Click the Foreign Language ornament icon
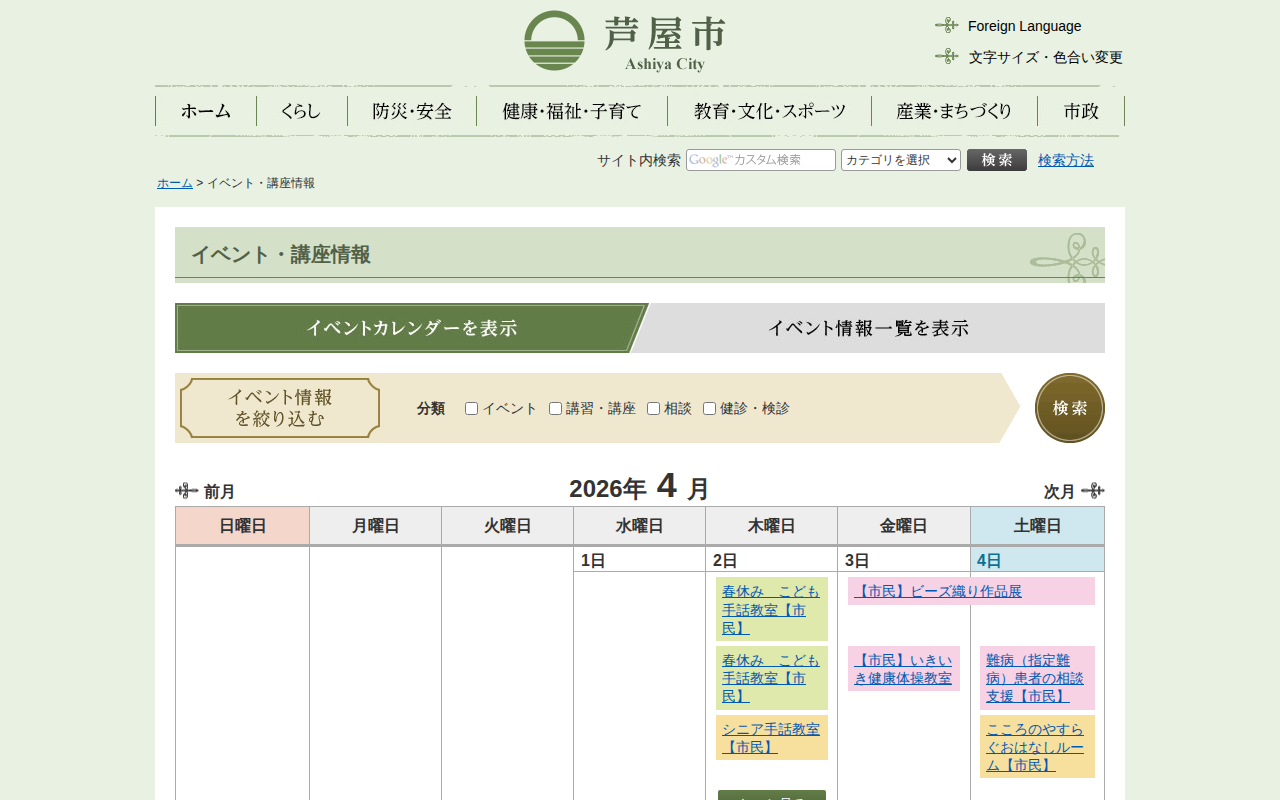Screen dimensions: 1280x800 click(x=946, y=25)
